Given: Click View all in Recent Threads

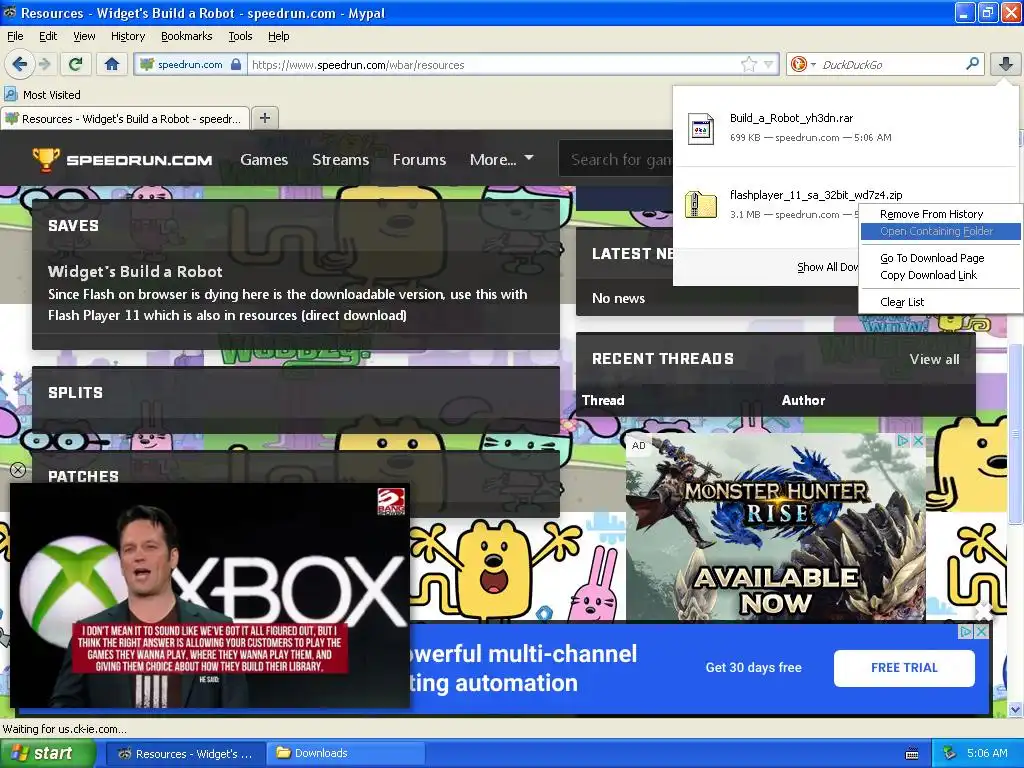Looking at the screenshot, I should (934, 359).
